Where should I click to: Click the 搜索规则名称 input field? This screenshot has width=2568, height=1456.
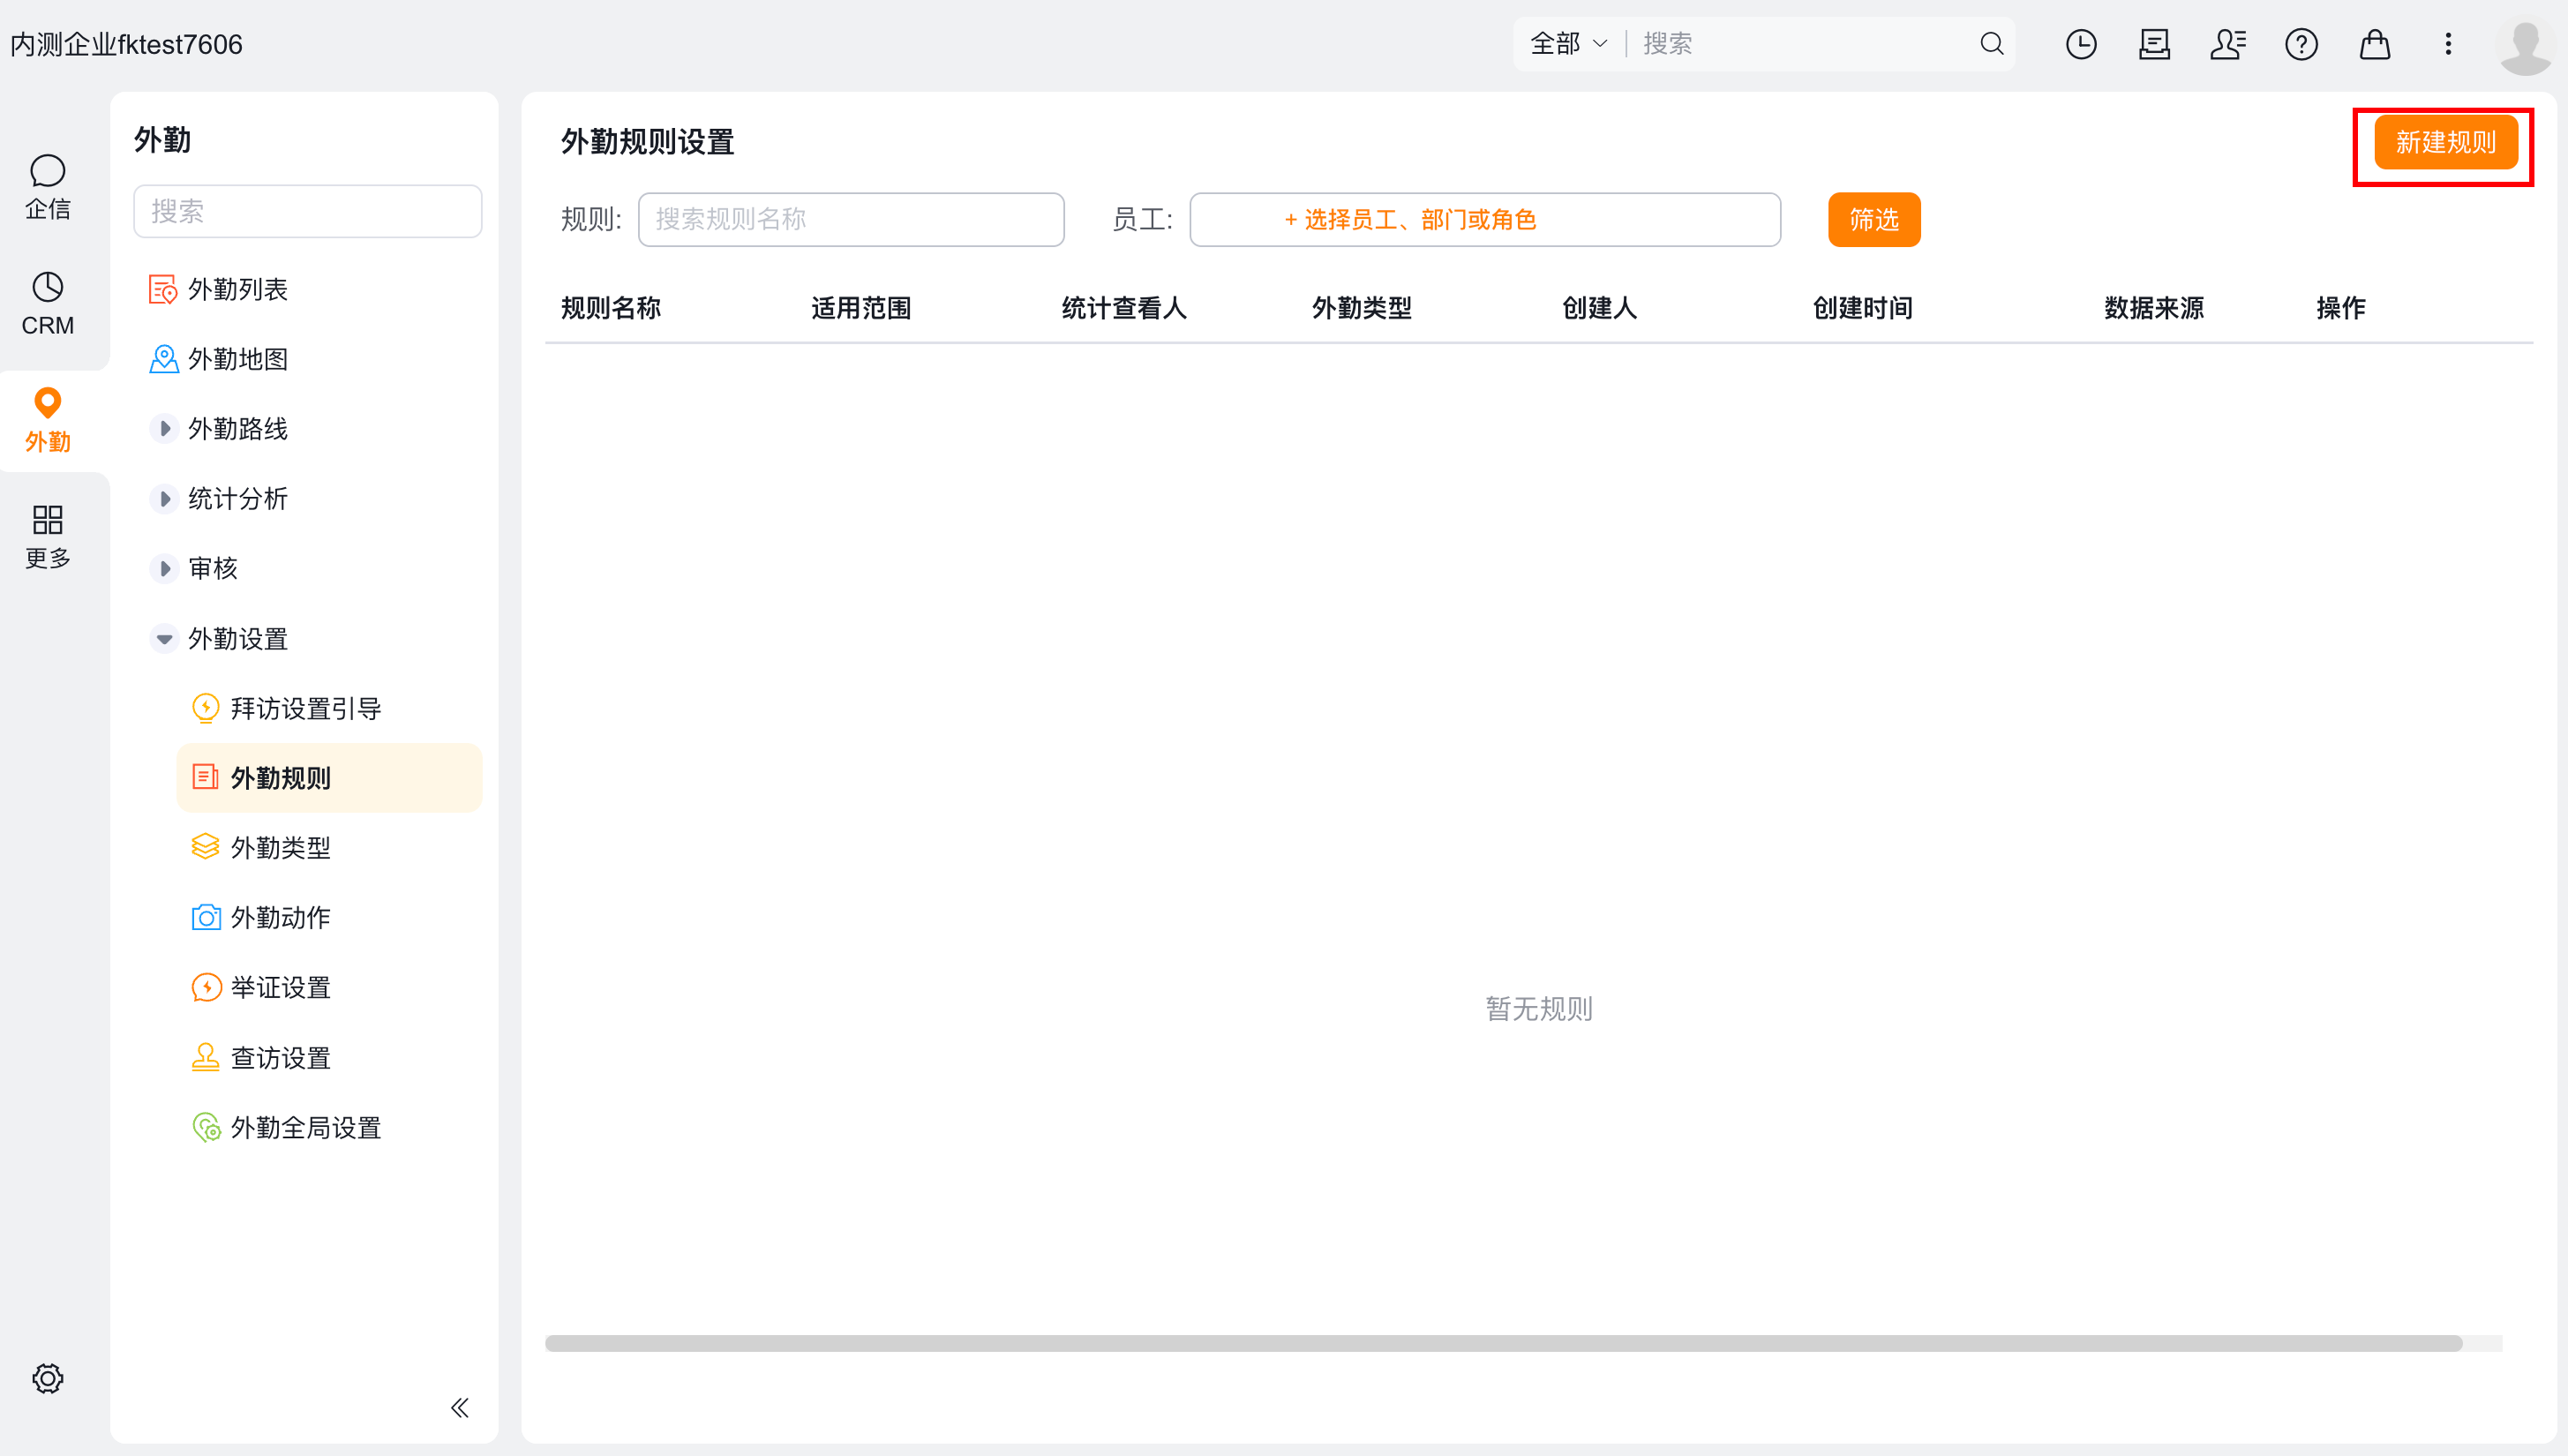pyautogui.click(x=851, y=219)
